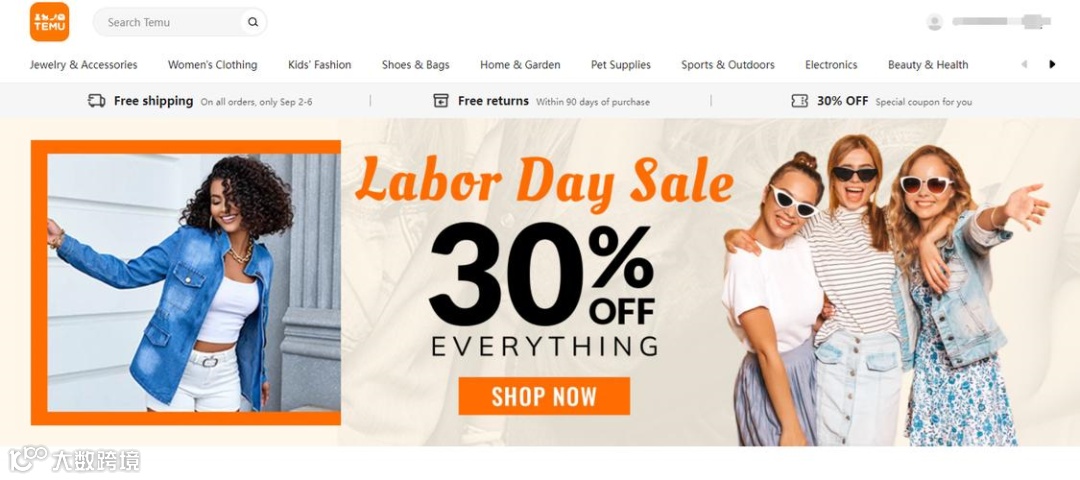The height and width of the screenshot is (480, 1080).
Task: Click the Temu logo icon
Action: [x=50, y=22]
